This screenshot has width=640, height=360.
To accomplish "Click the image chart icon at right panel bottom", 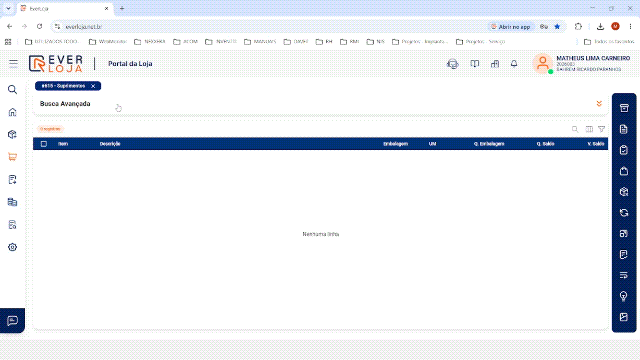I will click(x=624, y=317).
